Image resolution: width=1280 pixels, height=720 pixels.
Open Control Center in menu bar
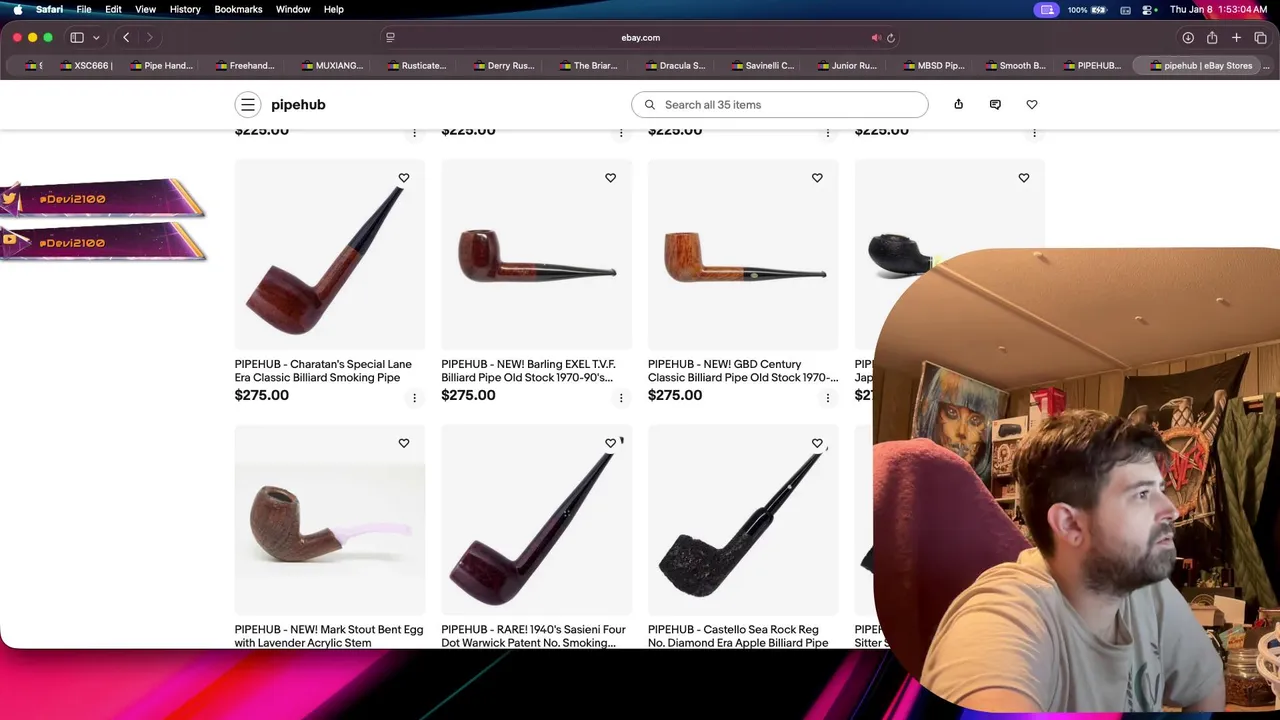[1145, 9]
